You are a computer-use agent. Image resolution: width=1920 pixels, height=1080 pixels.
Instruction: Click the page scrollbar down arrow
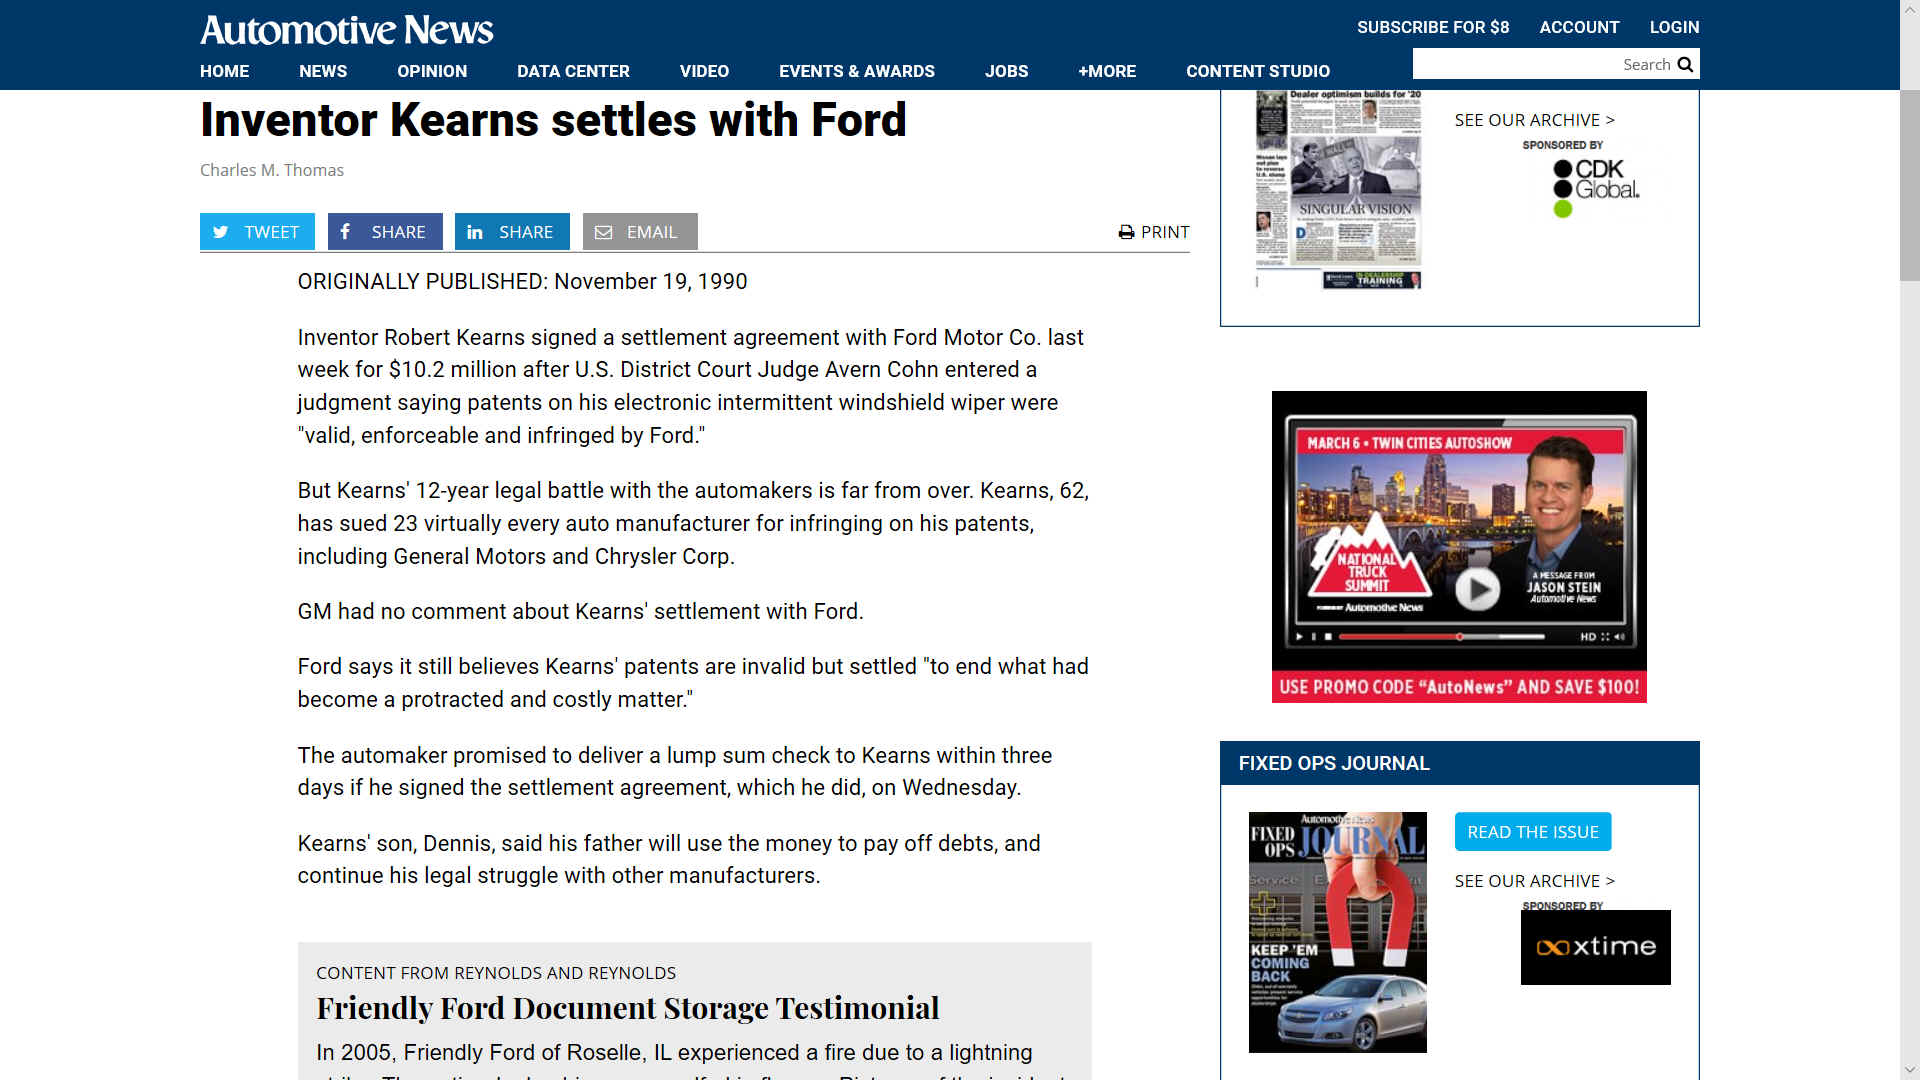(x=1910, y=1070)
